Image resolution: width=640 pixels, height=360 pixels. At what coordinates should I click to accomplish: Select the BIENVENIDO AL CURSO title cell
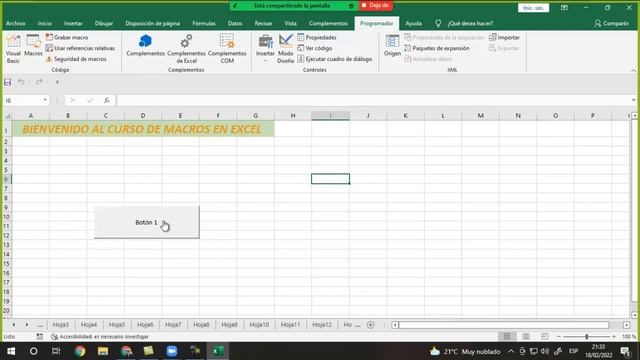143,129
